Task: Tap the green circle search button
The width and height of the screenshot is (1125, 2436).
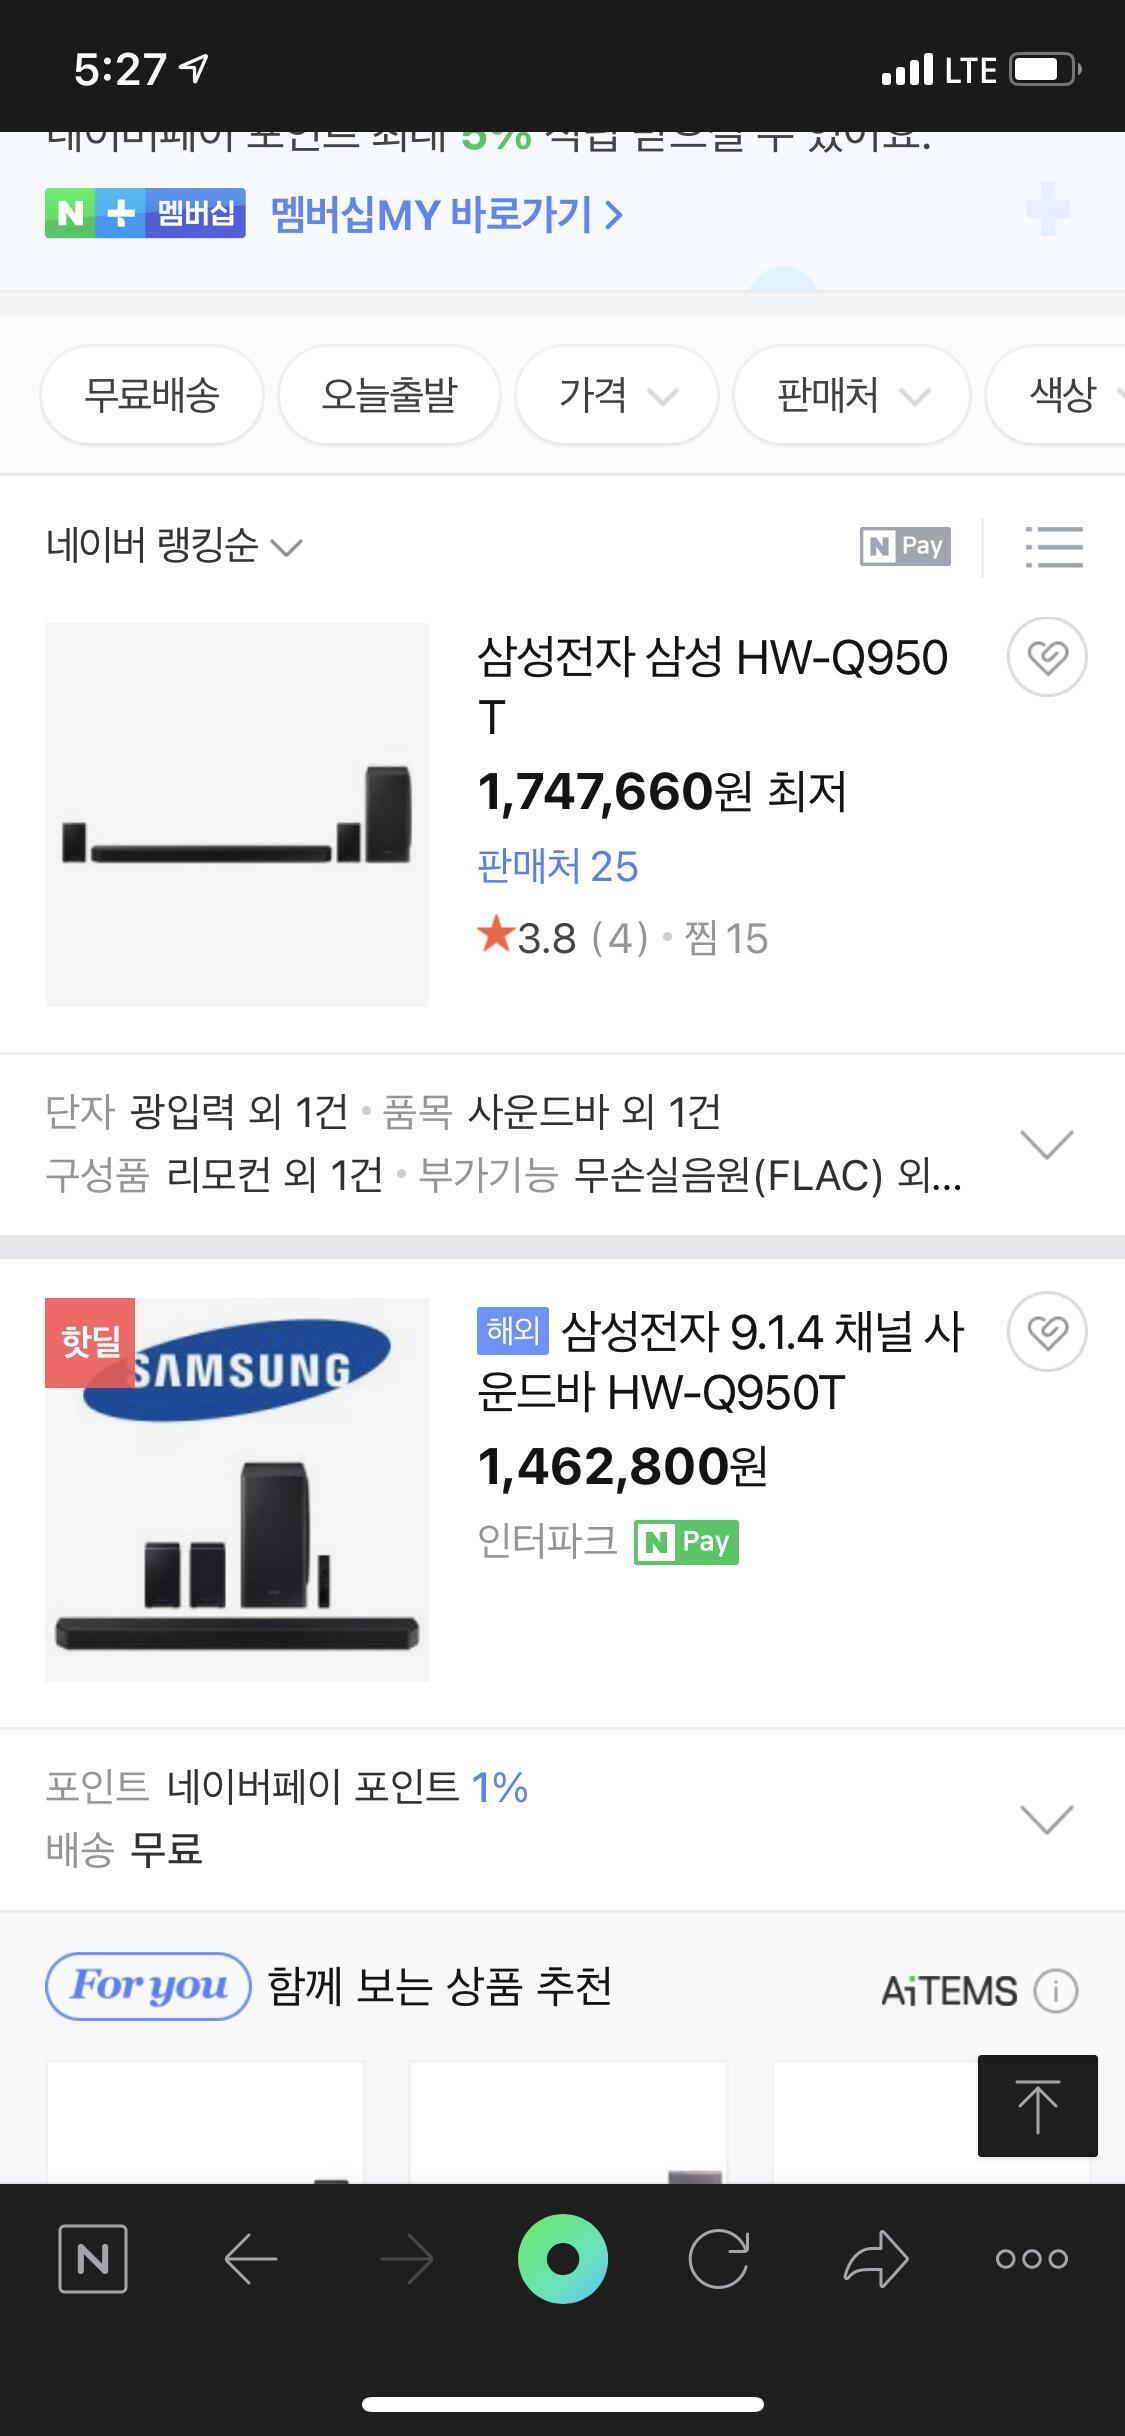Action: [563, 2258]
